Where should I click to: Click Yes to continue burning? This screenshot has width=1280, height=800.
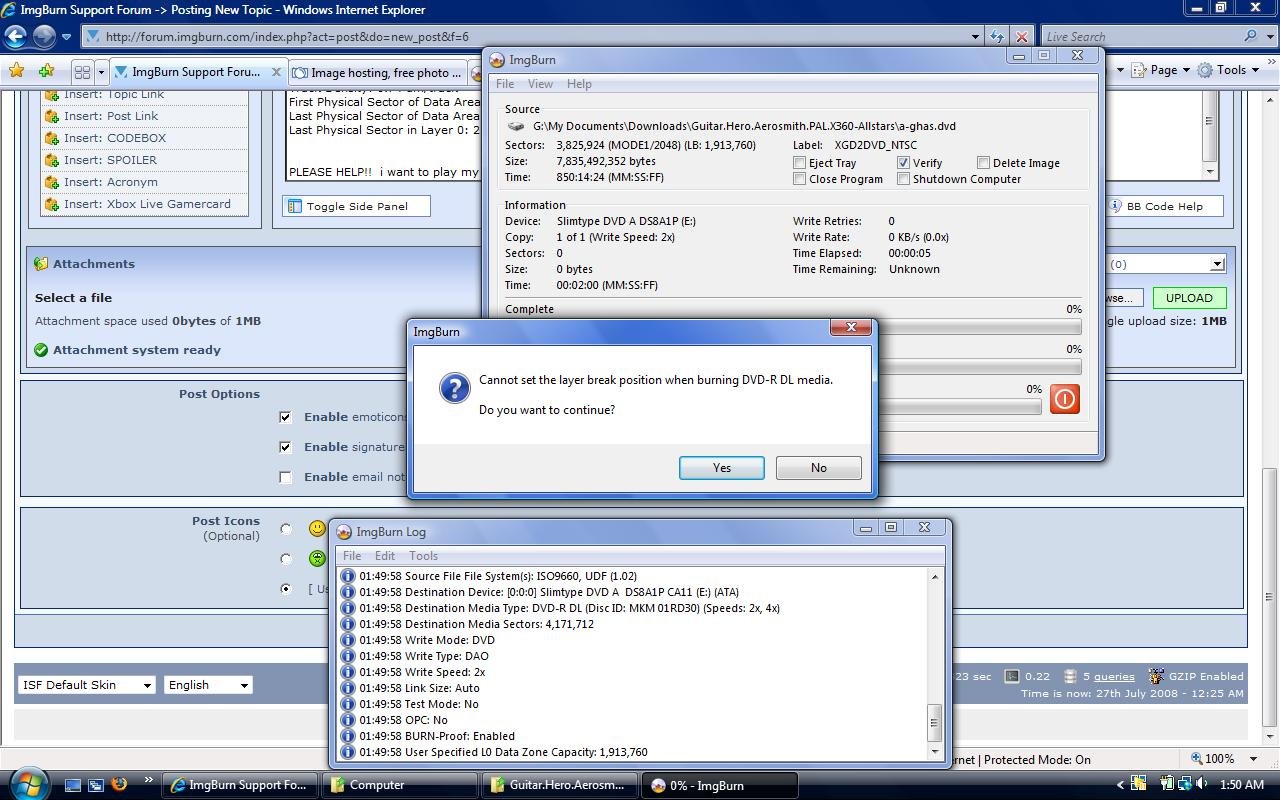[x=722, y=468]
